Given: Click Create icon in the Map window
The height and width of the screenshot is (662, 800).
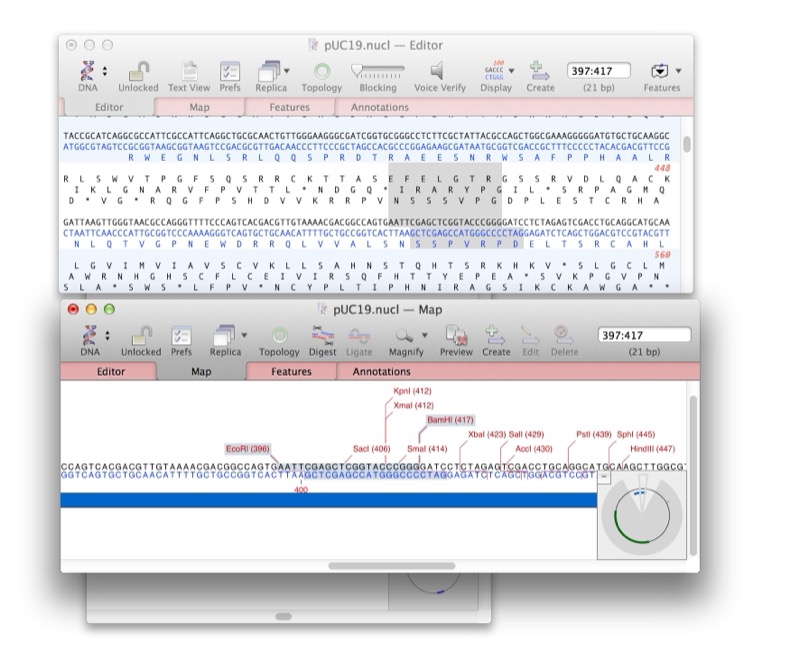Looking at the screenshot, I should coord(495,336).
